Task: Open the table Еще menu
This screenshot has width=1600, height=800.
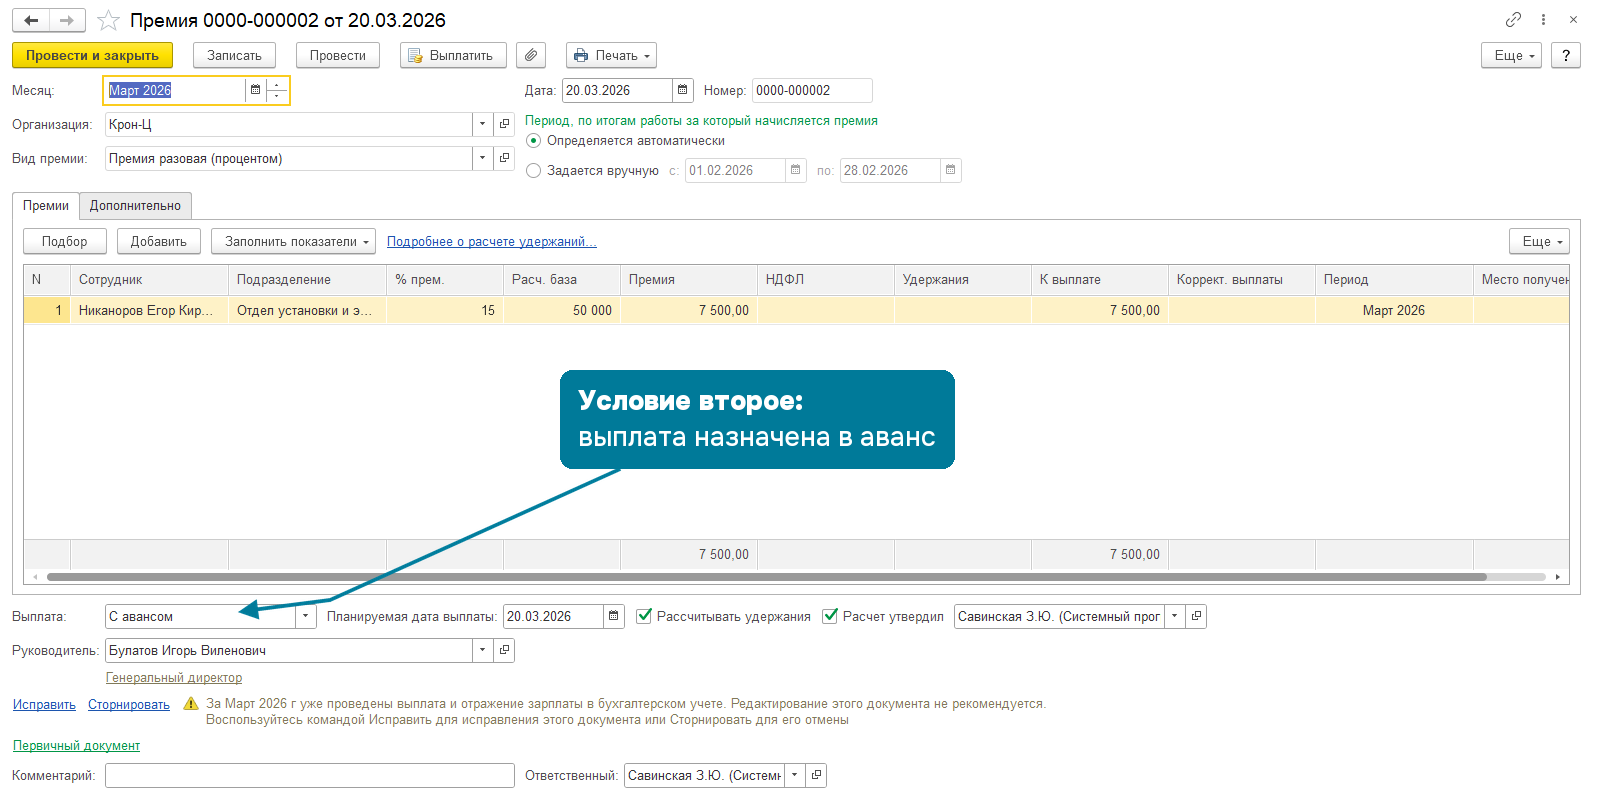Action: [x=1539, y=241]
